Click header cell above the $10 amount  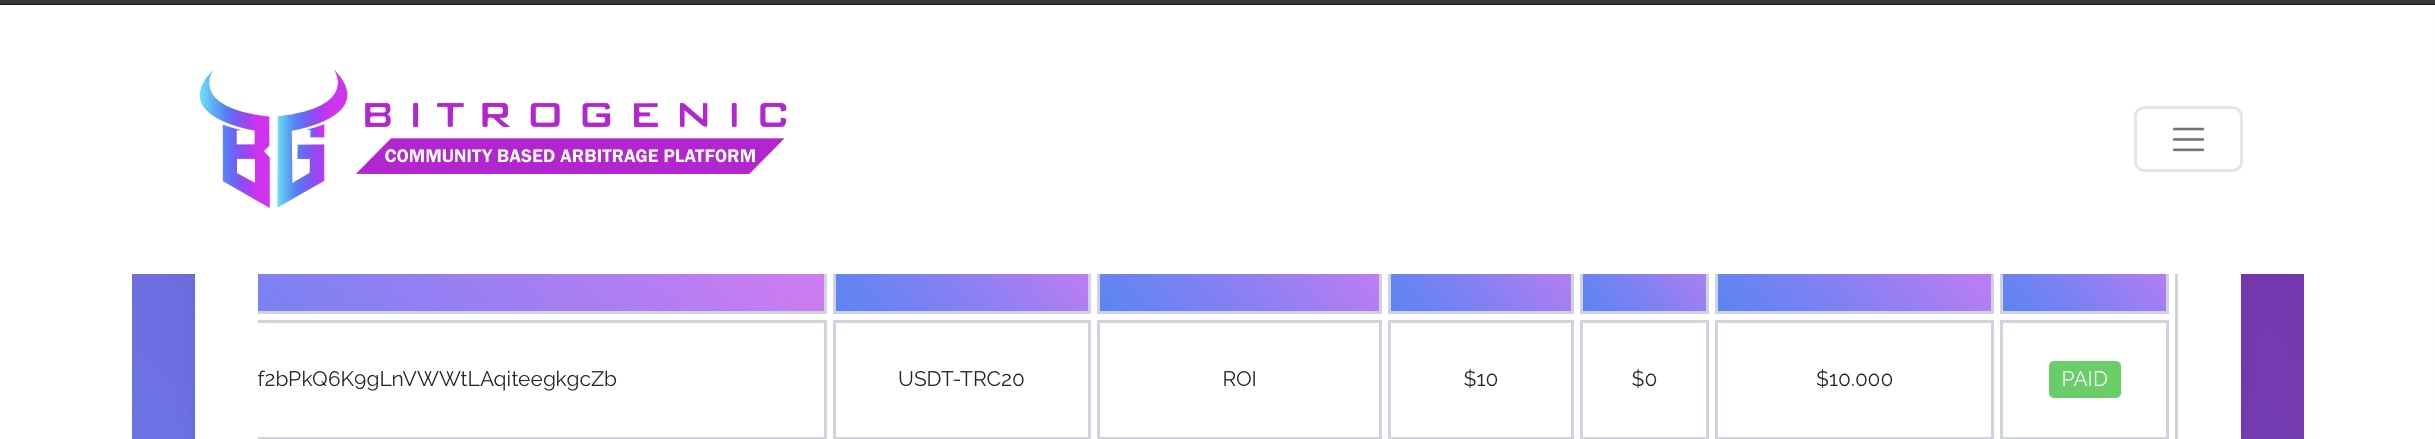pos(1480,293)
